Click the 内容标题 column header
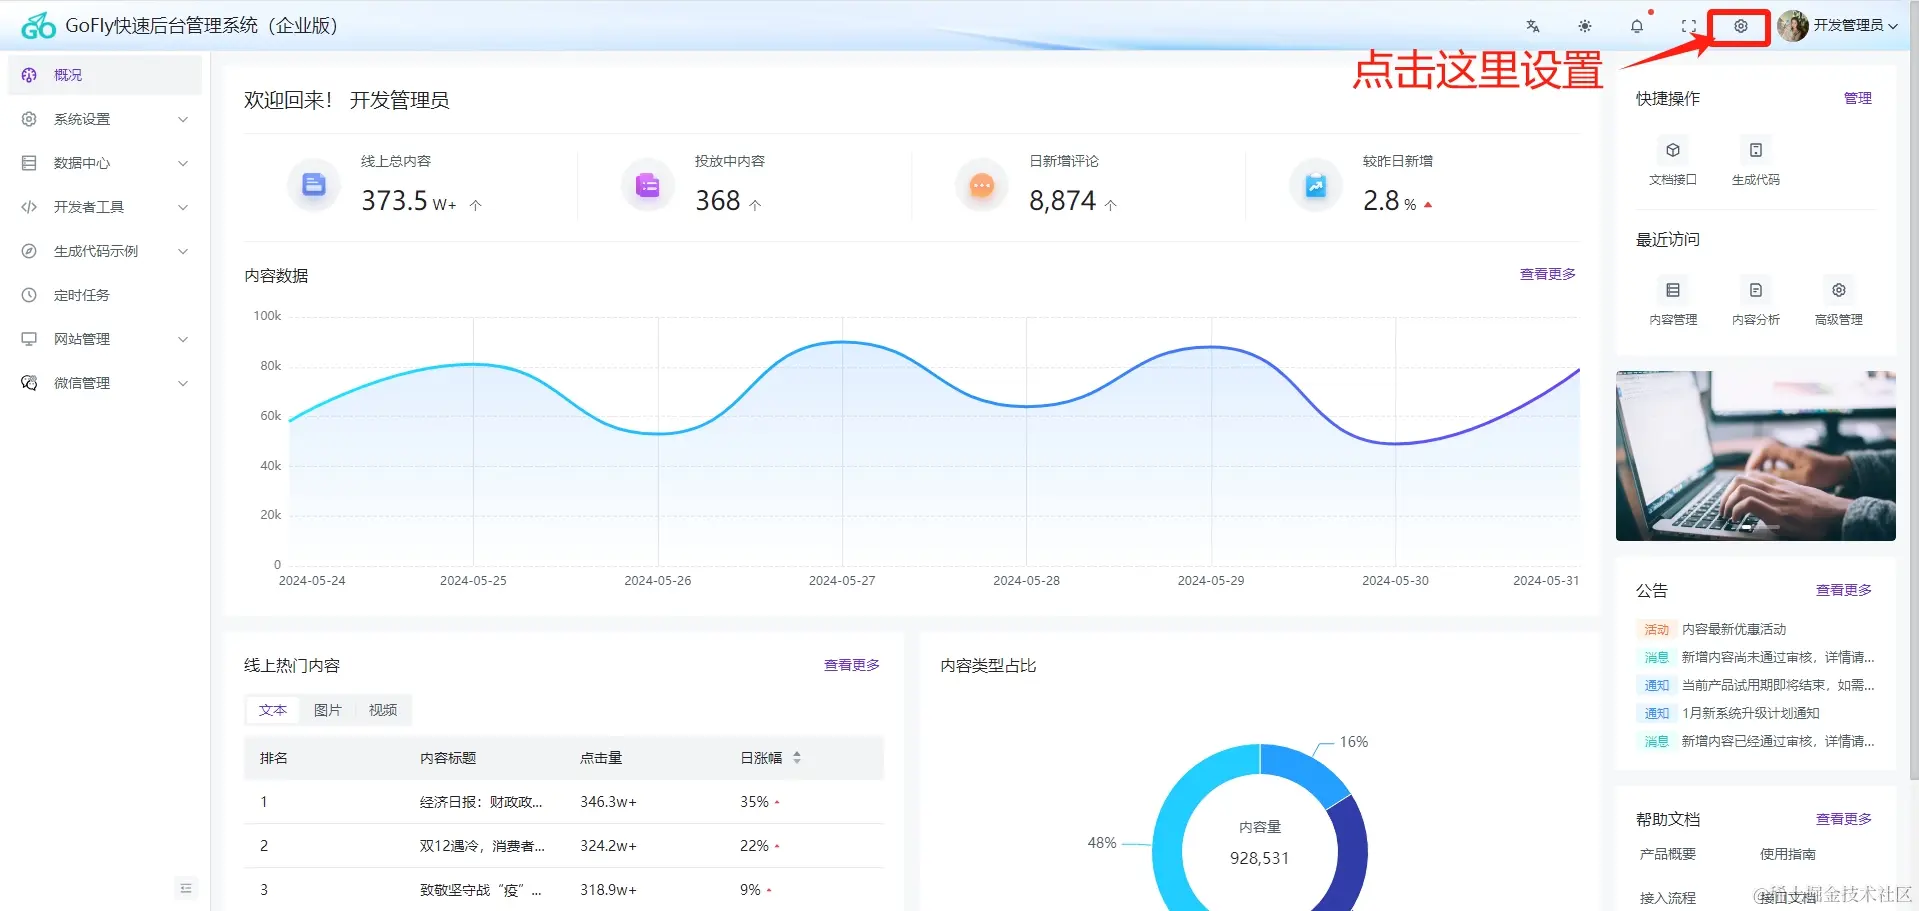Image resolution: width=1919 pixels, height=911 pixels. coord(448,758)
